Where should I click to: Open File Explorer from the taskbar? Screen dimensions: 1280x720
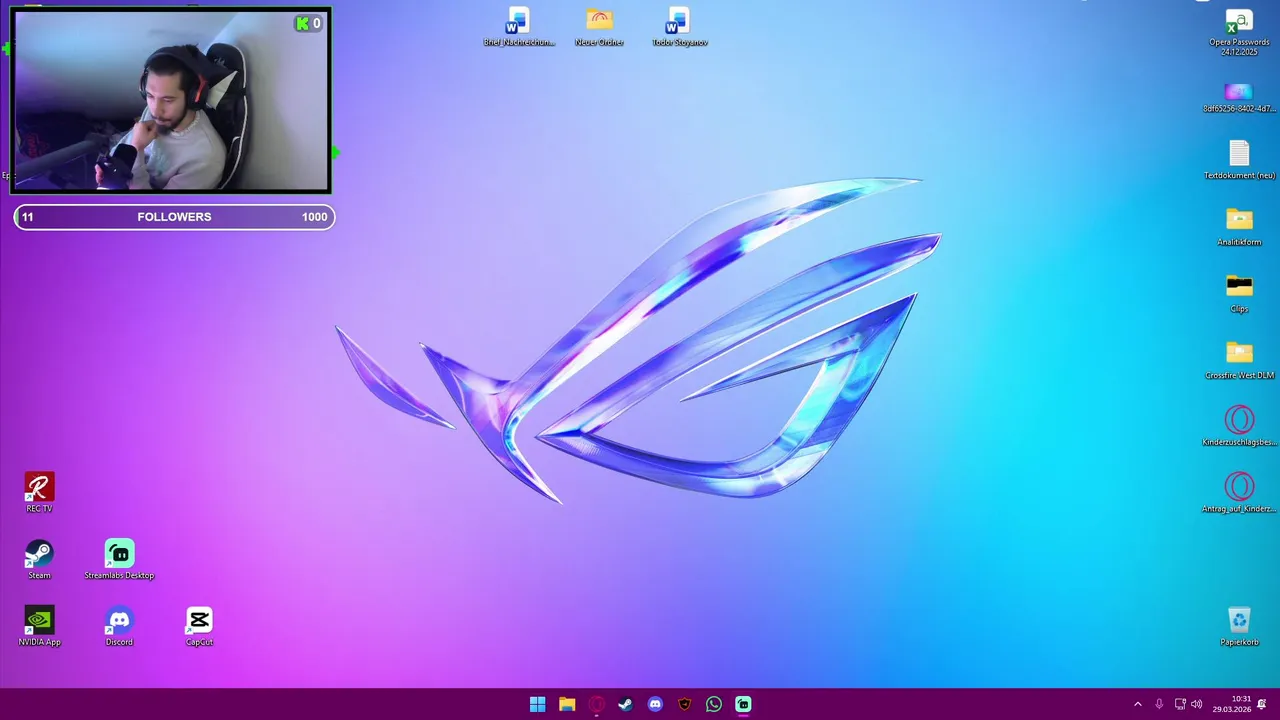tap(567, 704)
